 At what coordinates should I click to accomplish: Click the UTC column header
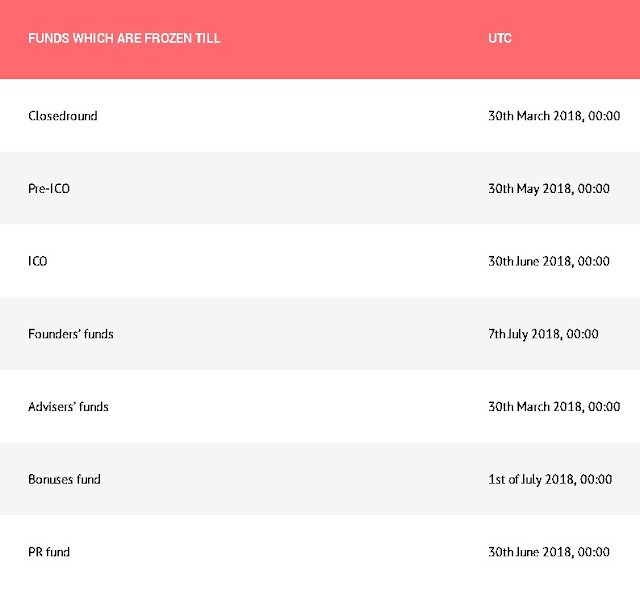point(500,39)
